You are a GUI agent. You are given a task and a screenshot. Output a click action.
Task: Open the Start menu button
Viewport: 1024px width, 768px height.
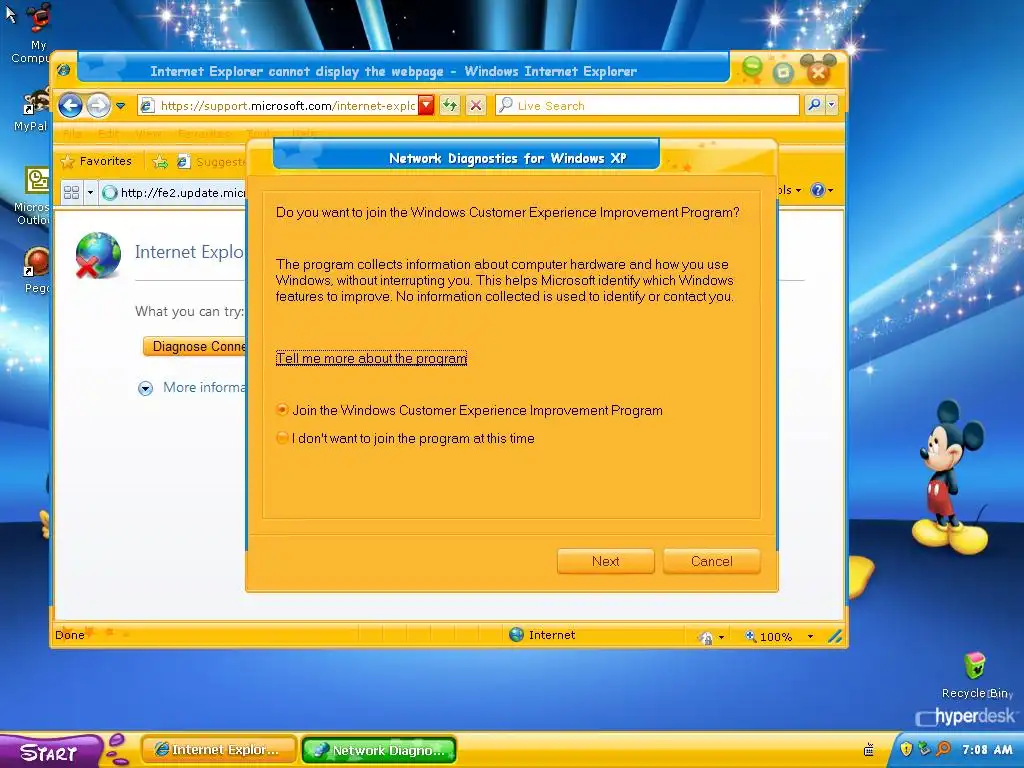[x=50, y=752]
